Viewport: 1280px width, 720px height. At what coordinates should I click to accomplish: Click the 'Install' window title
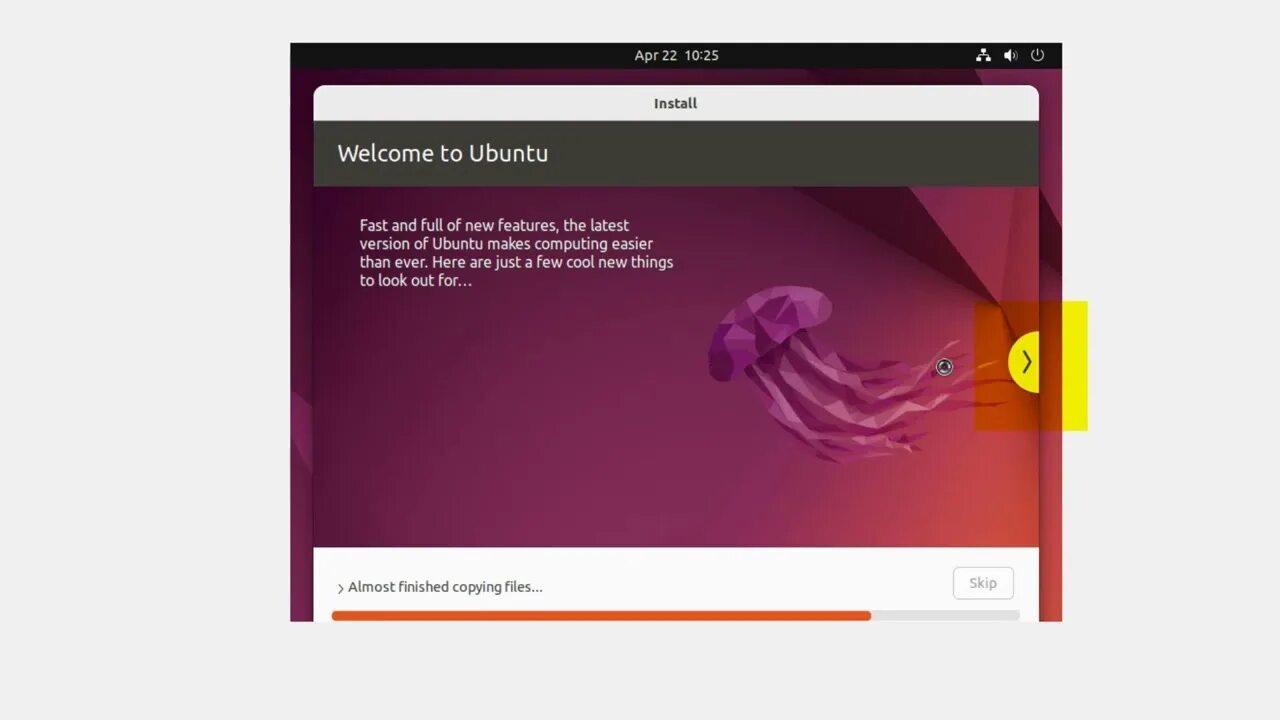(x=675, y=103)
